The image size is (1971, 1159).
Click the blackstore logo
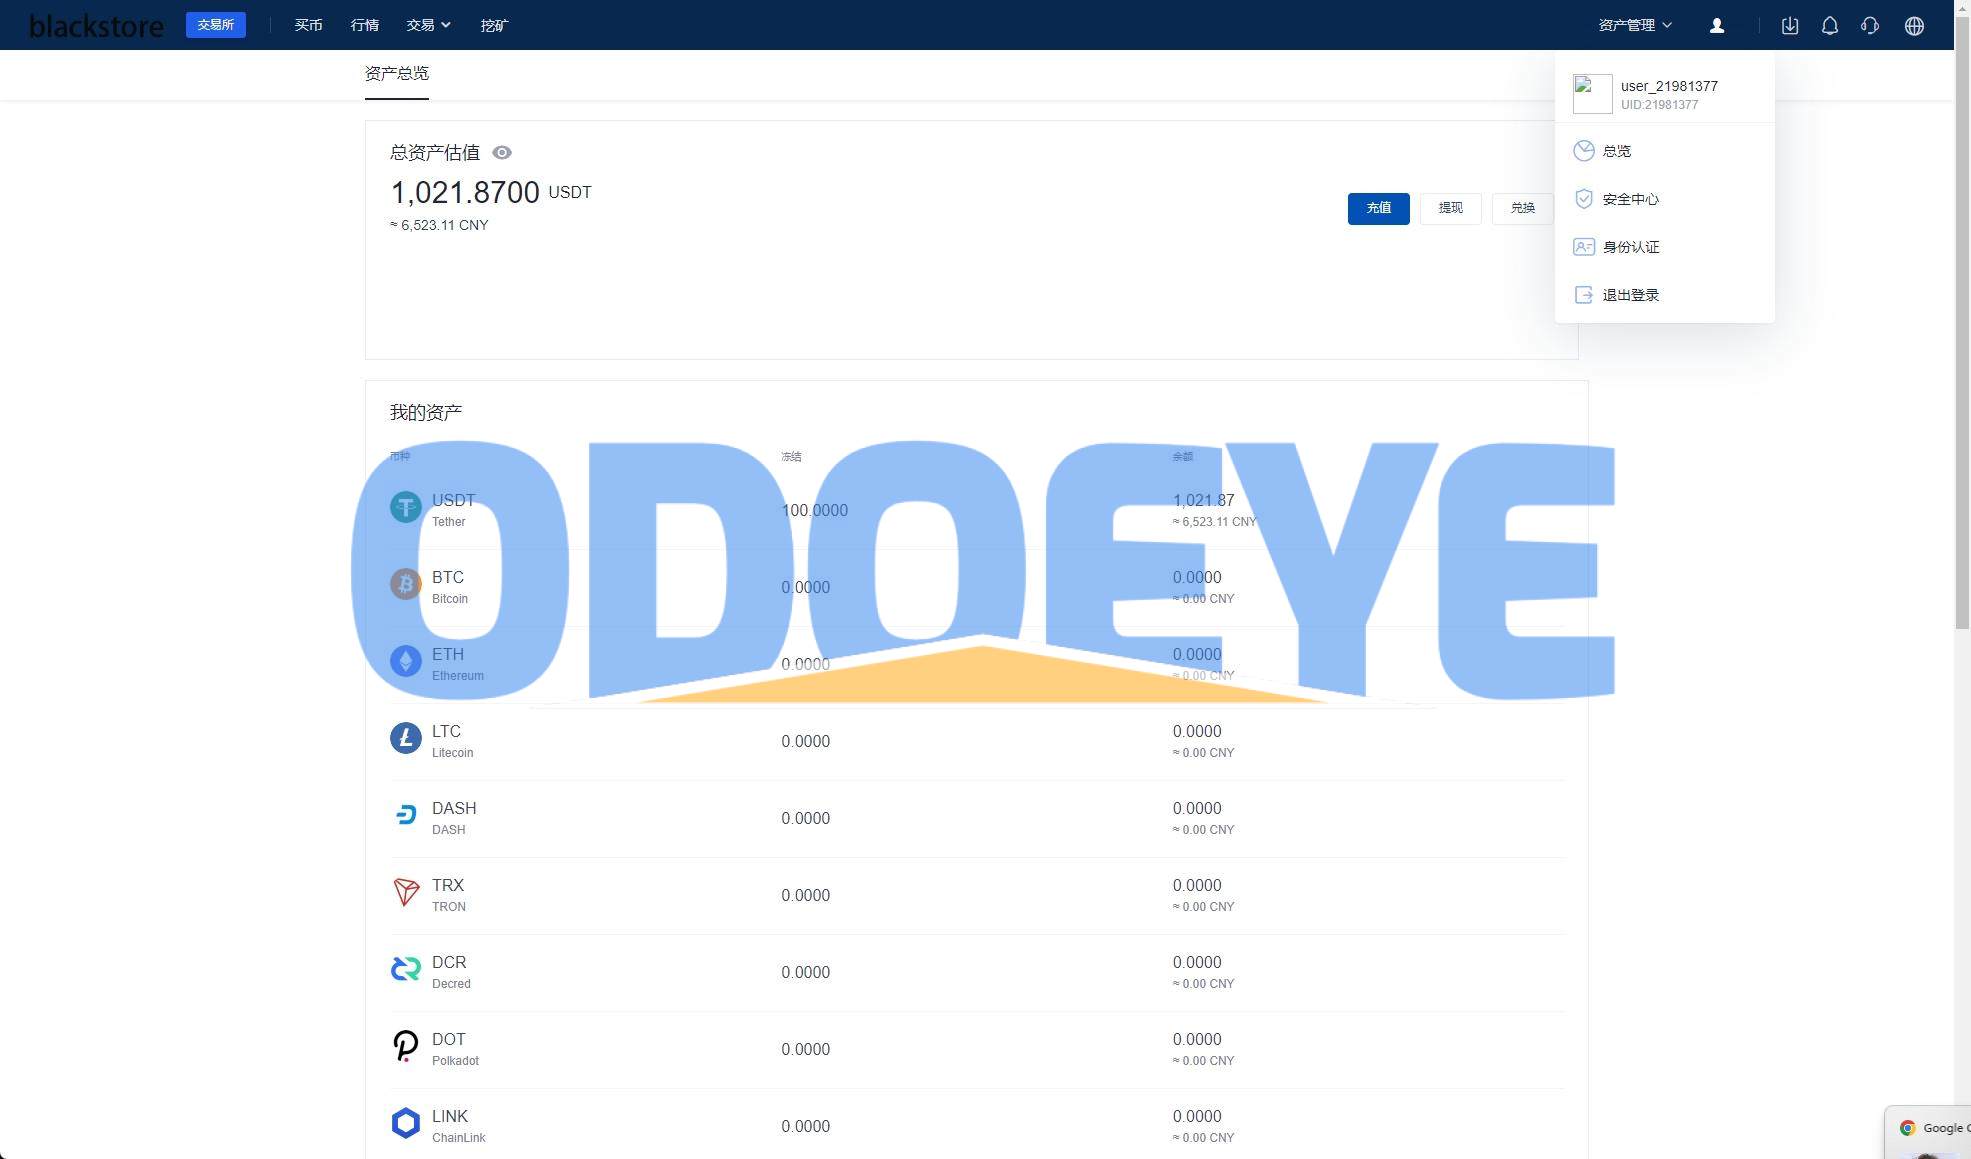coord(96,26)
